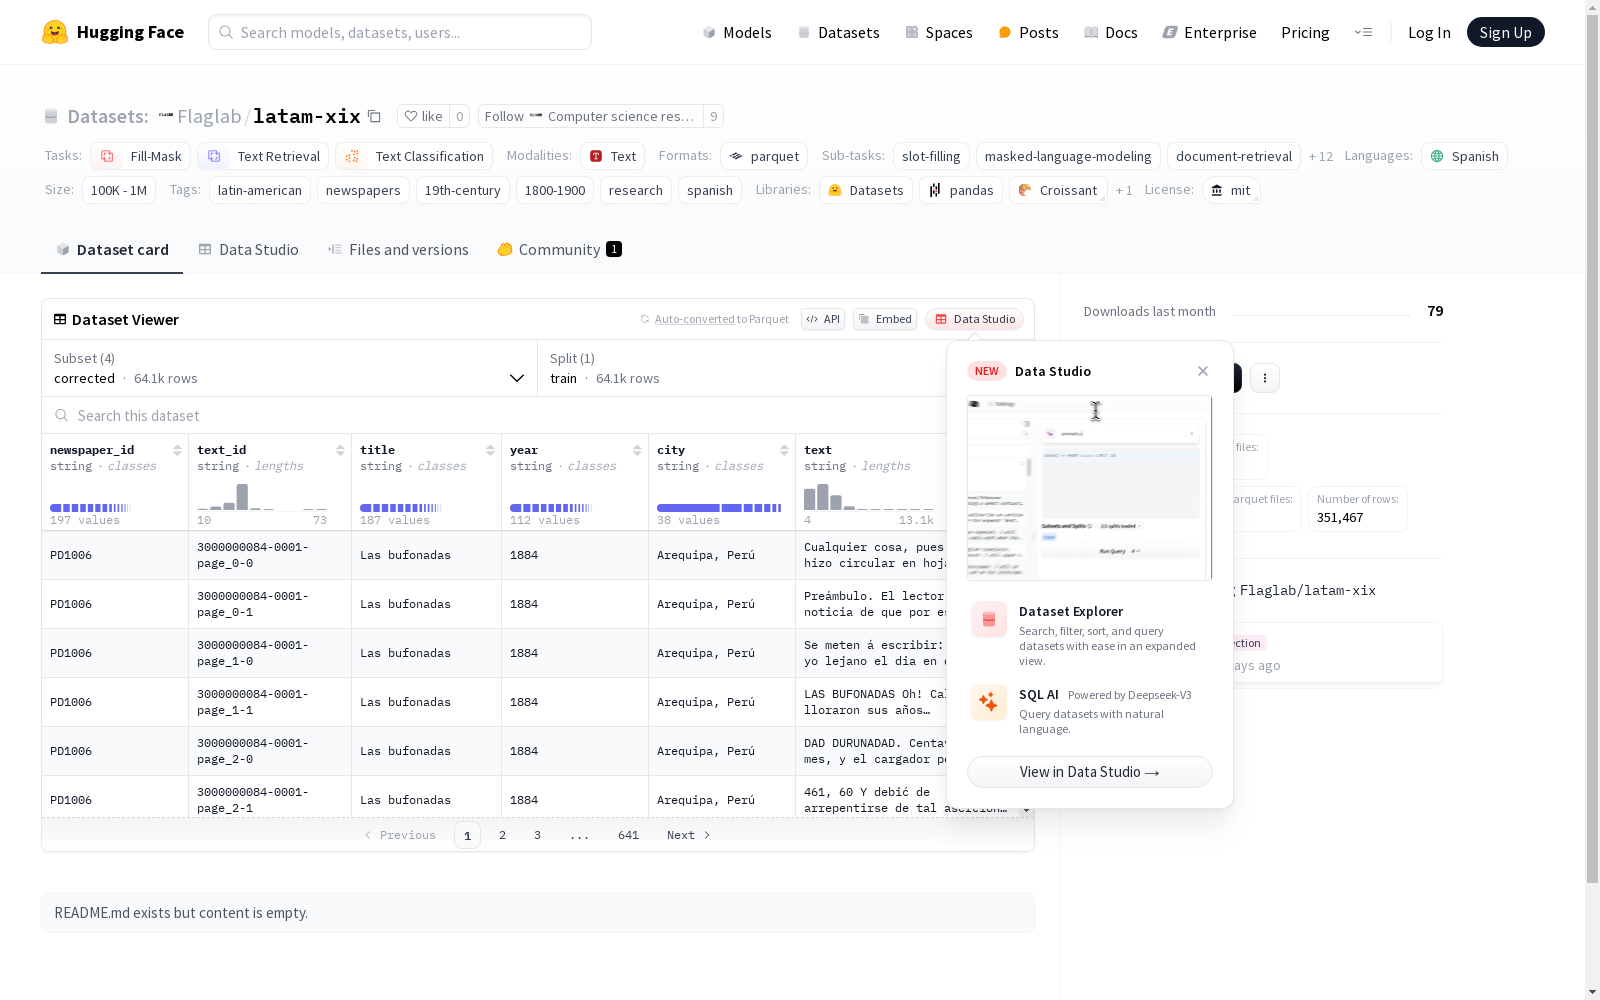1600x1000 pixels.
Task: Go to page 3 of the dataset
Action: 537,835
